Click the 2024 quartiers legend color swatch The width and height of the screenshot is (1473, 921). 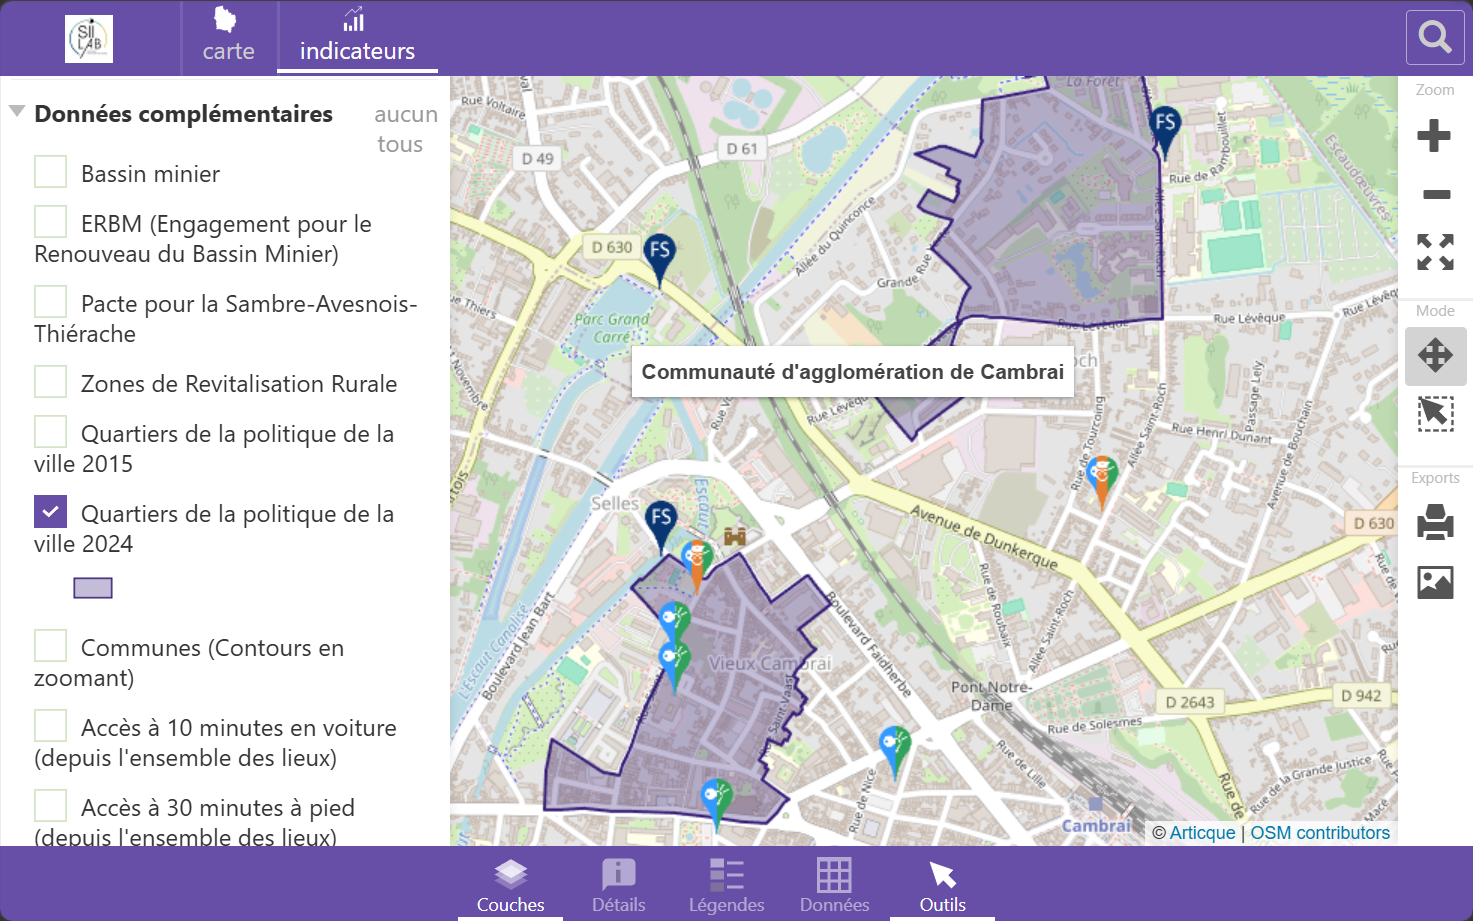click(x=93, y=588)
